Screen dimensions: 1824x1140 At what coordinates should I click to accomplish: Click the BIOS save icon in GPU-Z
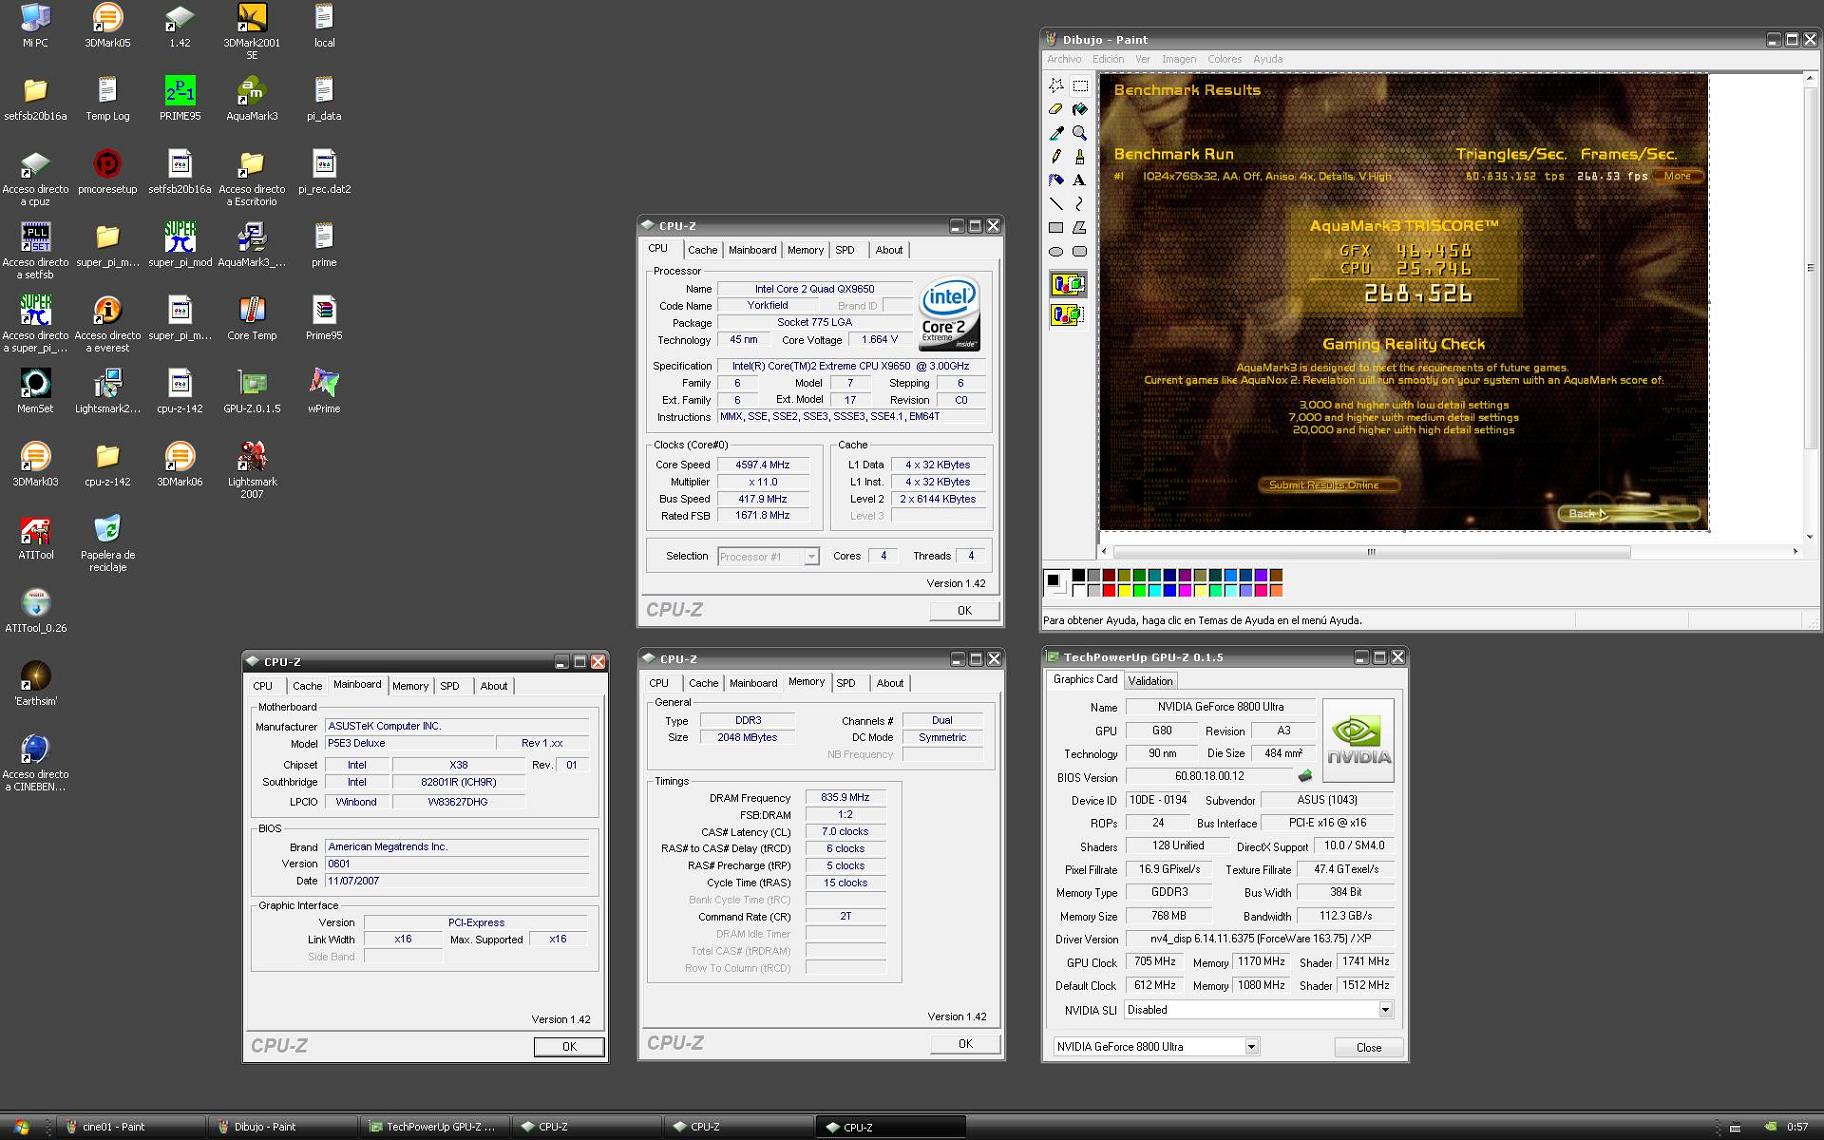1305,776
